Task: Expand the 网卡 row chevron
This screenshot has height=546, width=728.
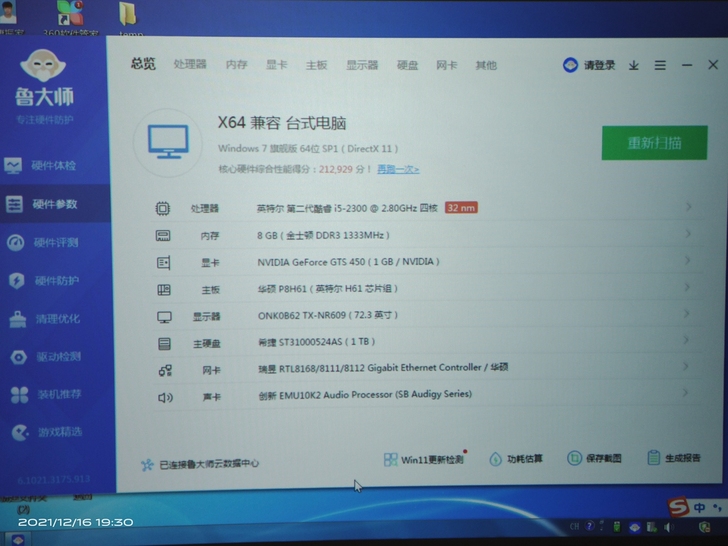Action: coord(686,367)
